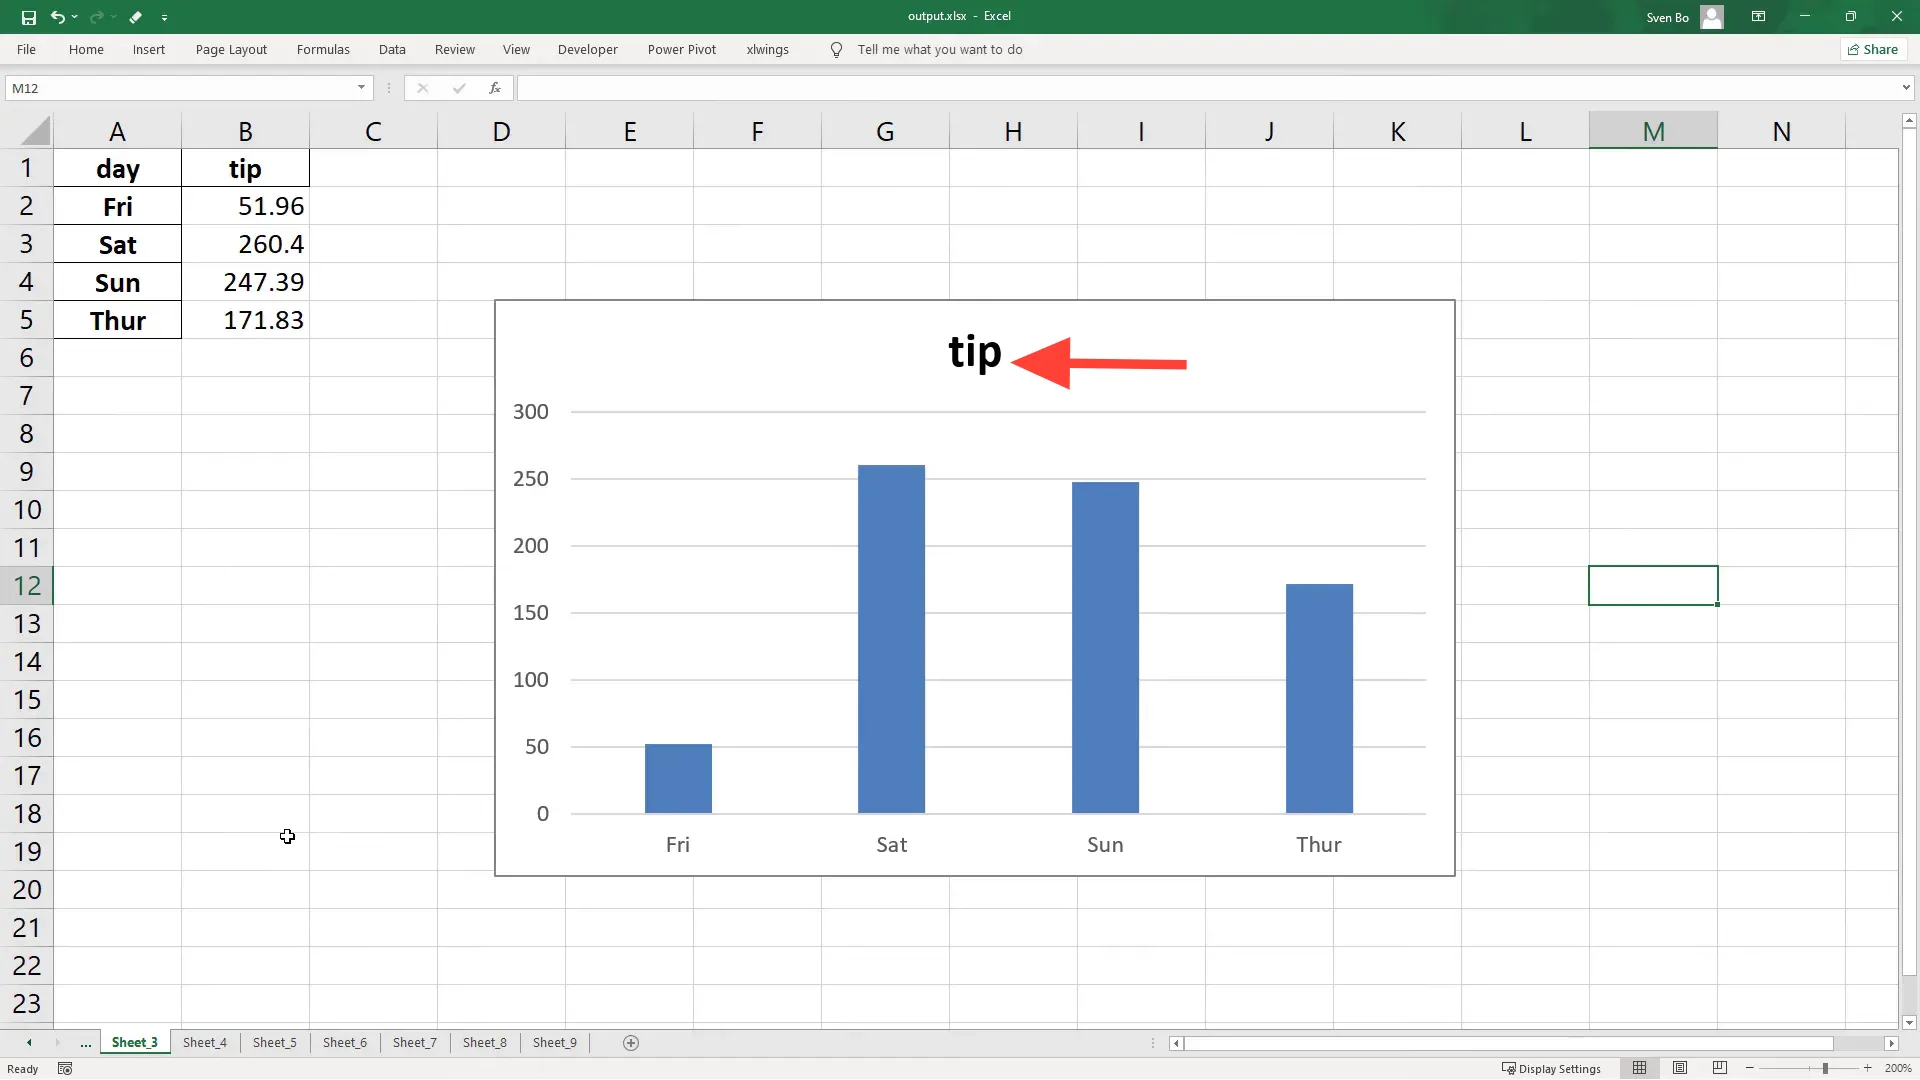Switch to the Formulas tab
The image size is (1920, 1080).
point(322,49)
